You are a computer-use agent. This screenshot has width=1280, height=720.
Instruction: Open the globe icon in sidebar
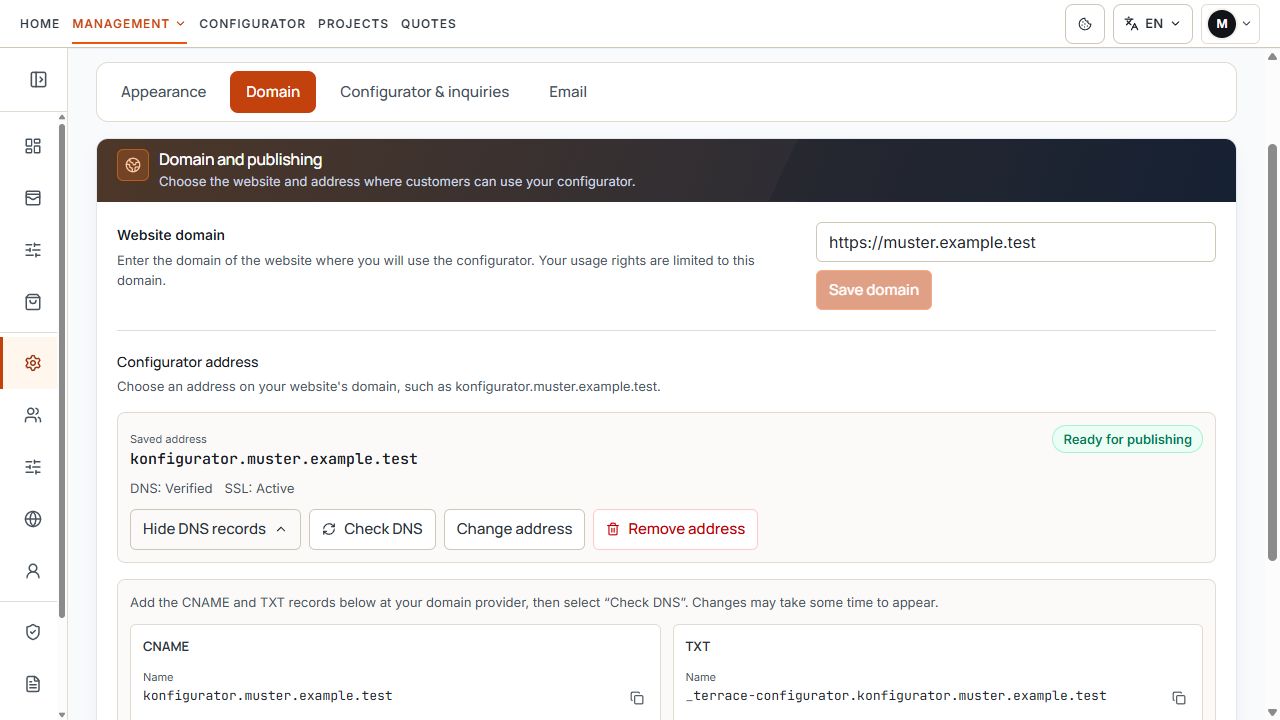pyautogui.click(x=33, y=519)
